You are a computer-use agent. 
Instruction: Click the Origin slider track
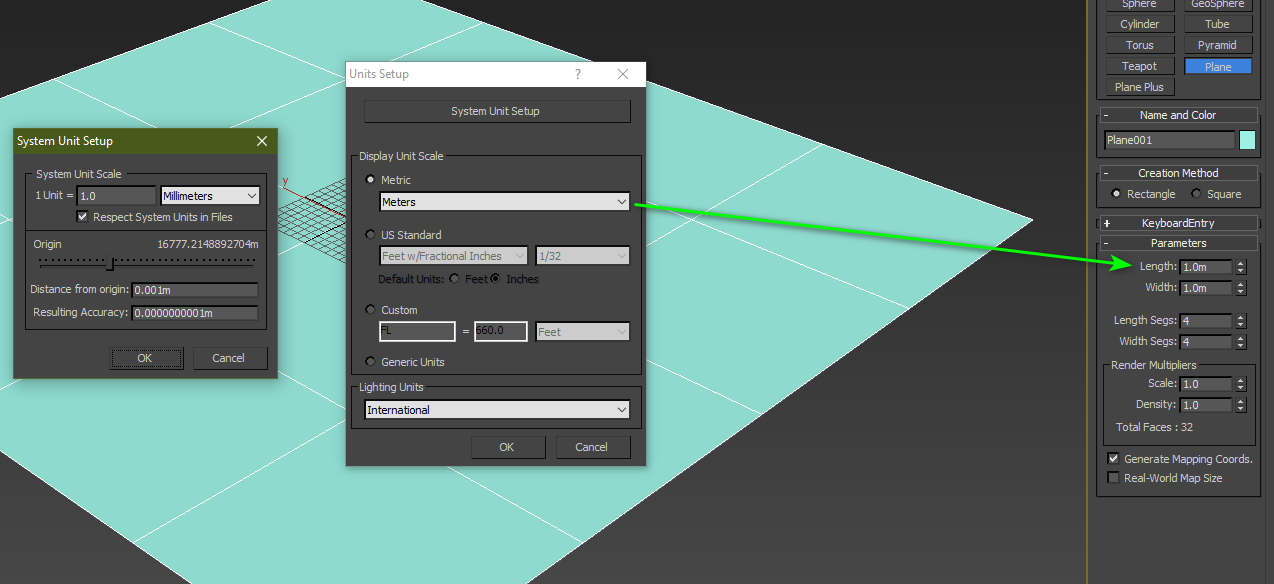[x=146, y=264]
